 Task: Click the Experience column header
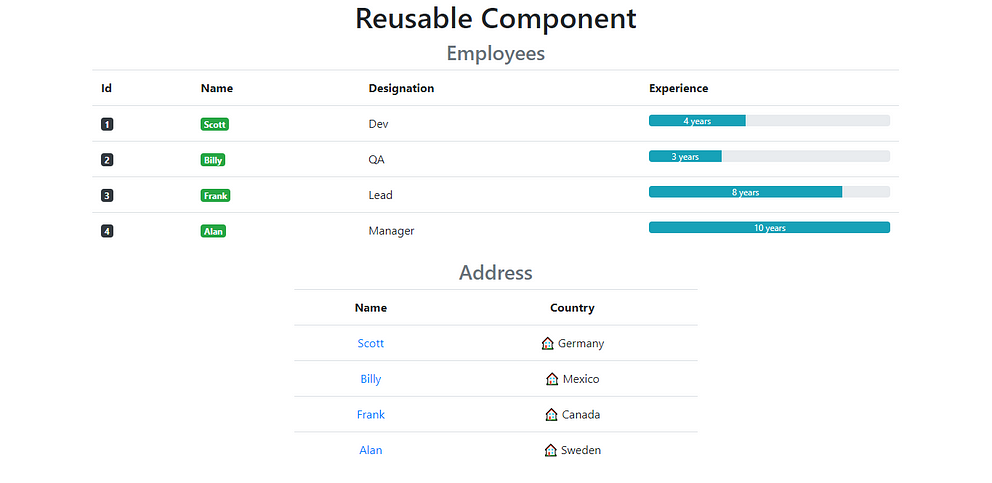(678, 89)
